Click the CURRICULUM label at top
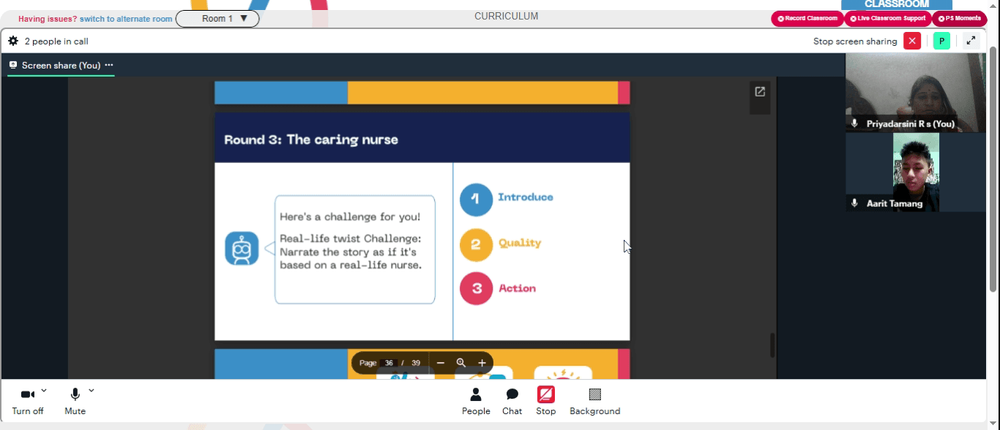This screenshot has height=430, width=1000. (506, 17)
